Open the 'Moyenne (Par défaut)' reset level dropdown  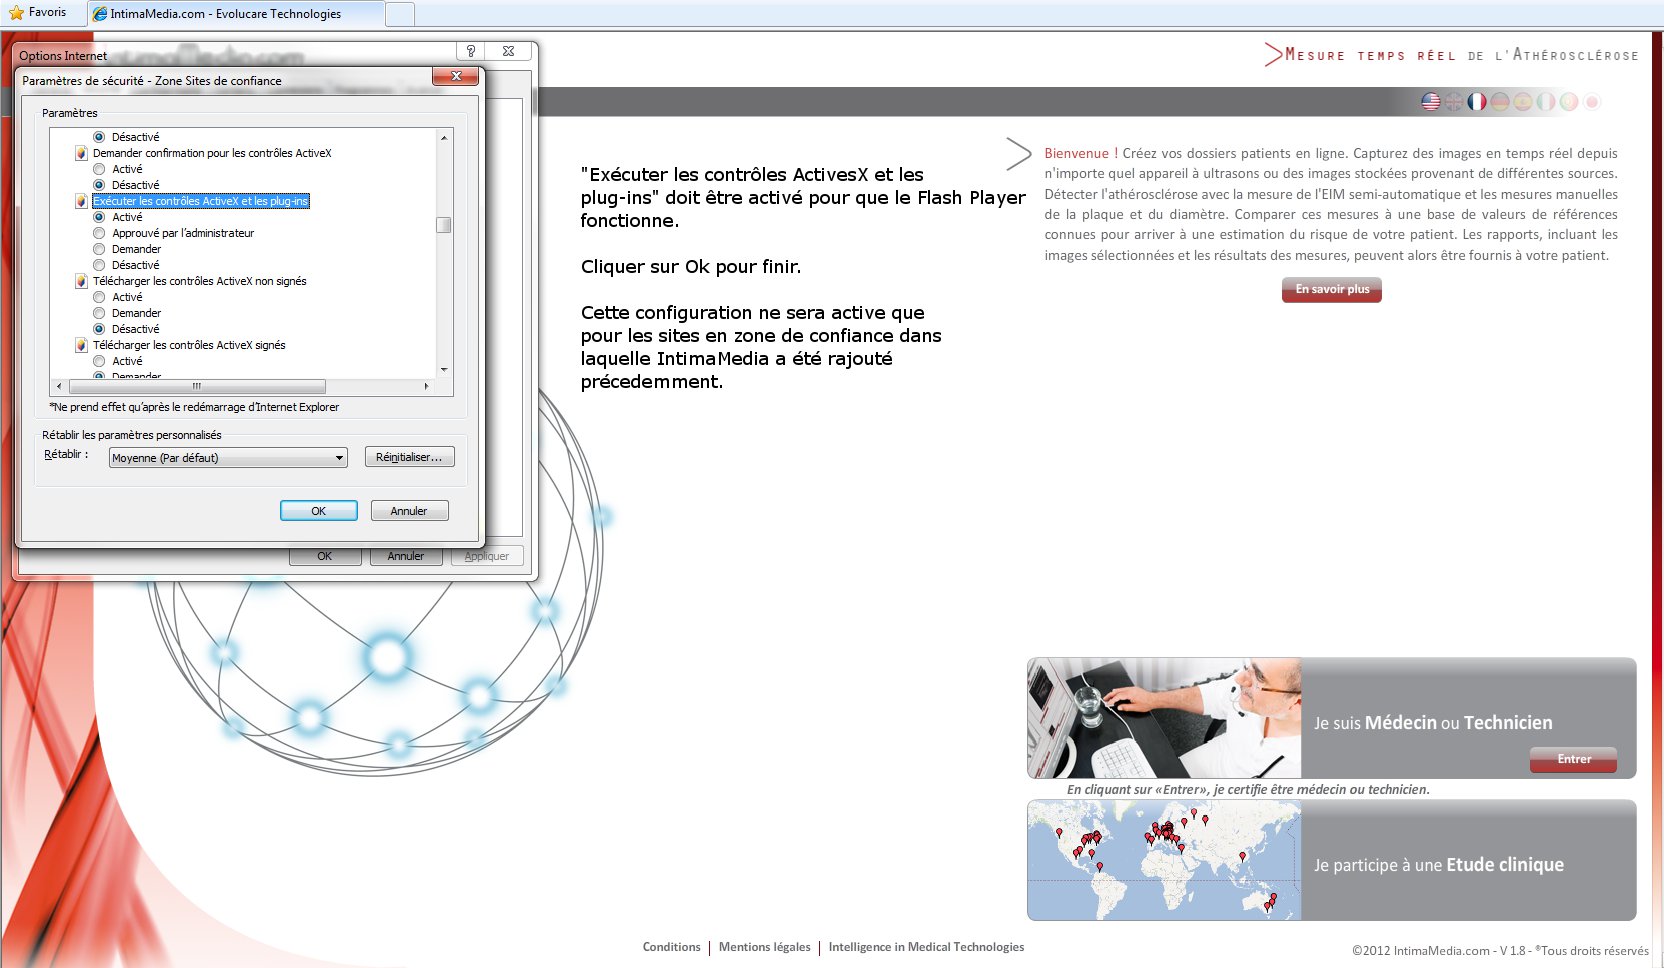point(228,458)
